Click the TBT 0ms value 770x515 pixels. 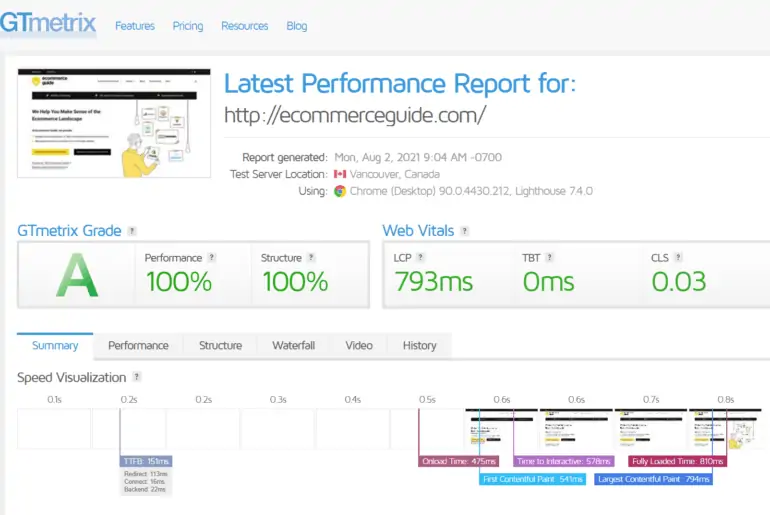[x=549, y=282]
